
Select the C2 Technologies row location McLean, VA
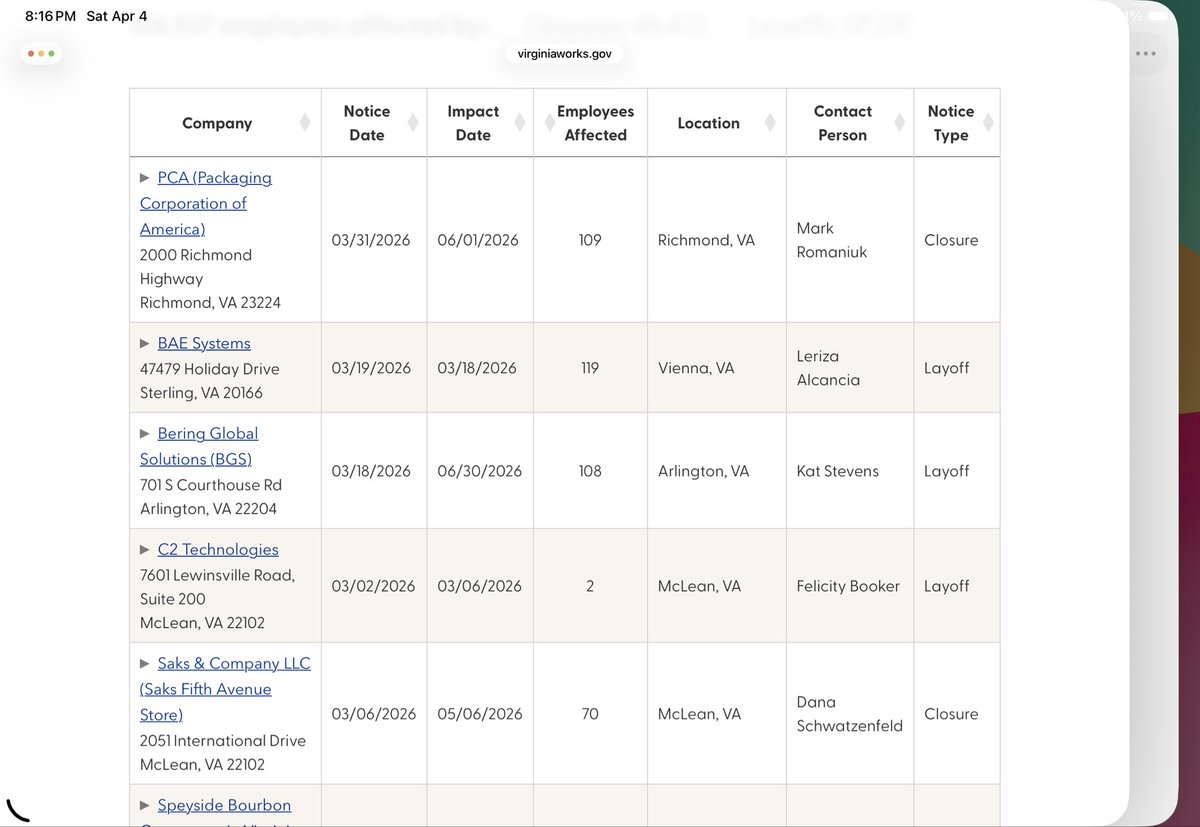click(x=699, y=586)
